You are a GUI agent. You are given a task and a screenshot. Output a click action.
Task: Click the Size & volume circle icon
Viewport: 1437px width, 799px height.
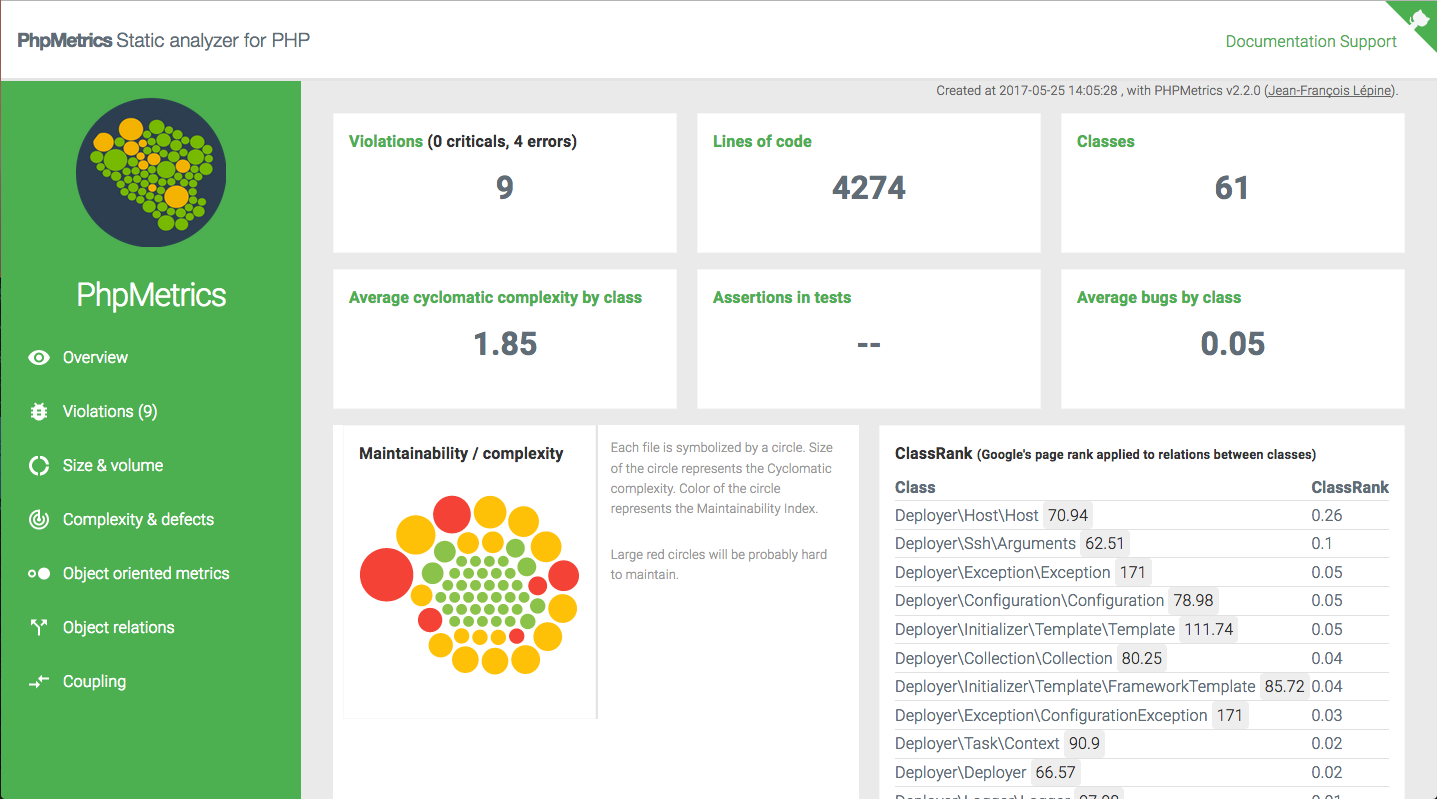[39, 466]
